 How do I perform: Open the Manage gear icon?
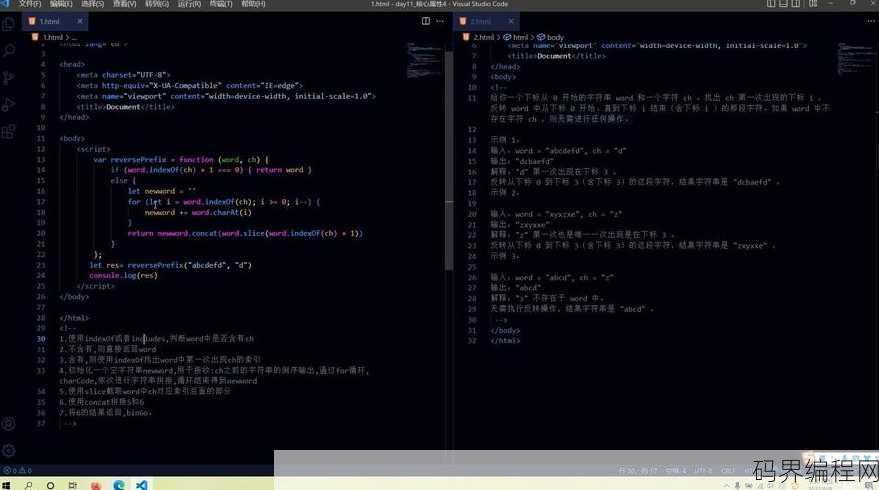pyautogui.click(x=8, y=450)
